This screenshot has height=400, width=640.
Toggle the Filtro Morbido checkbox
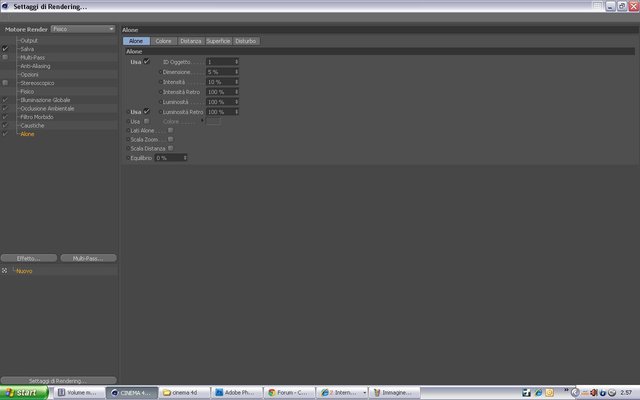pos(5,117)
